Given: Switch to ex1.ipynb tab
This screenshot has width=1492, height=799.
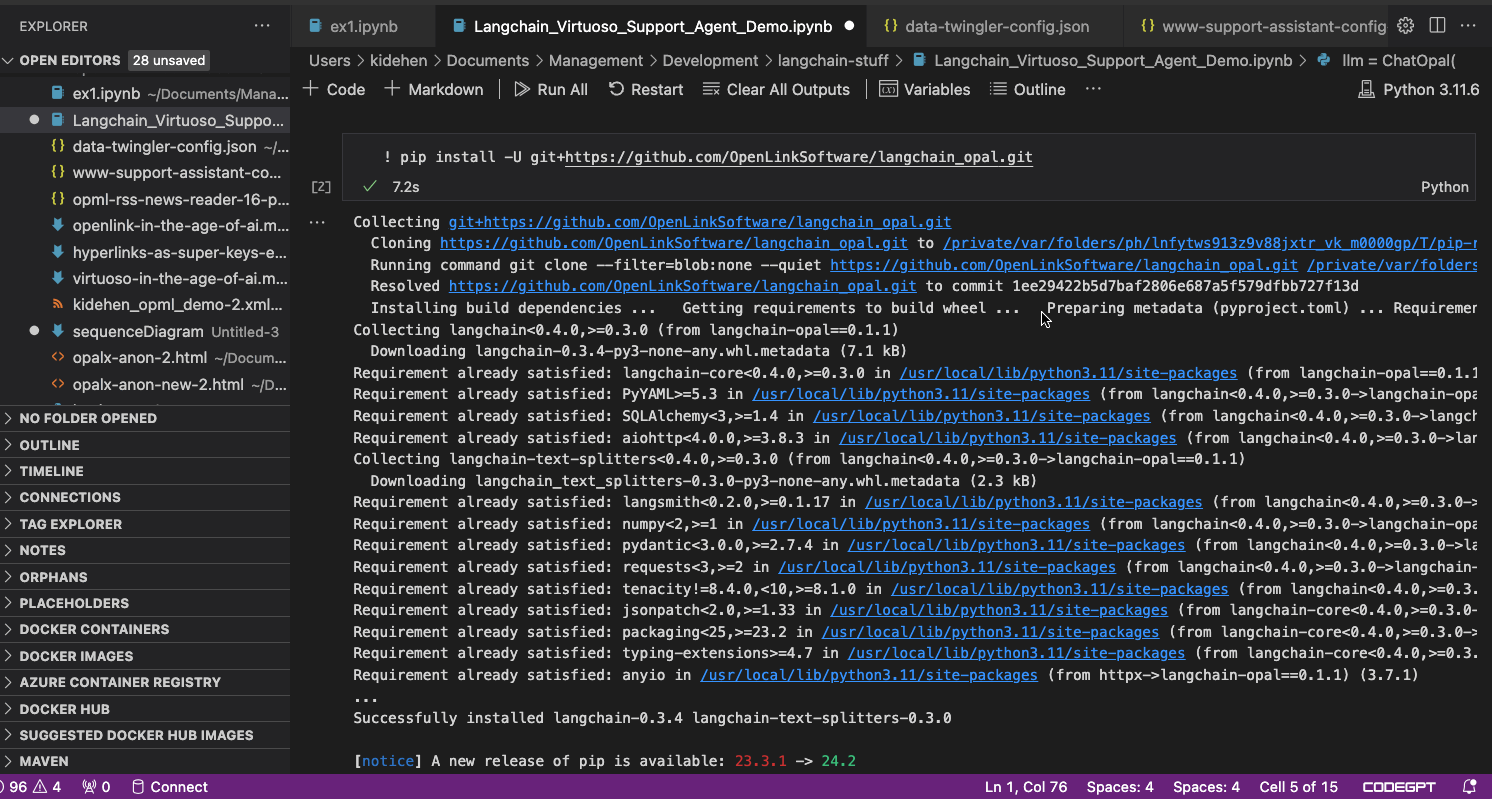Looking at the screenshot, I should [364, 26].
